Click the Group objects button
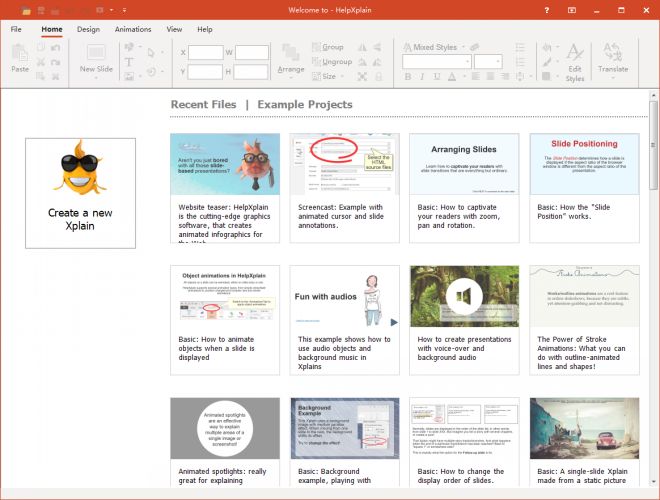This screenshot has width=660, height=500. [328, 47]
